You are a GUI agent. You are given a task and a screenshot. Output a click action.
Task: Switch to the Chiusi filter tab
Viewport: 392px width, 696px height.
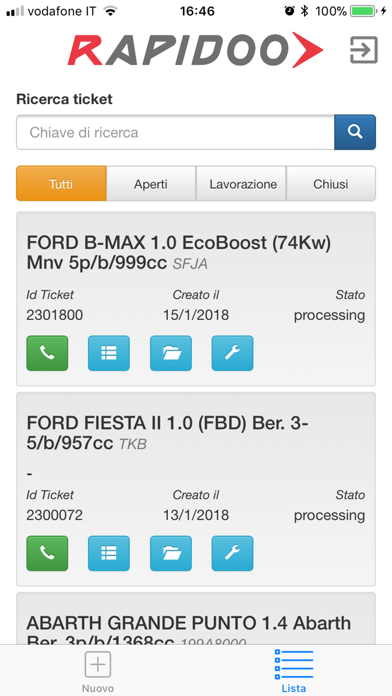[331, 184]
